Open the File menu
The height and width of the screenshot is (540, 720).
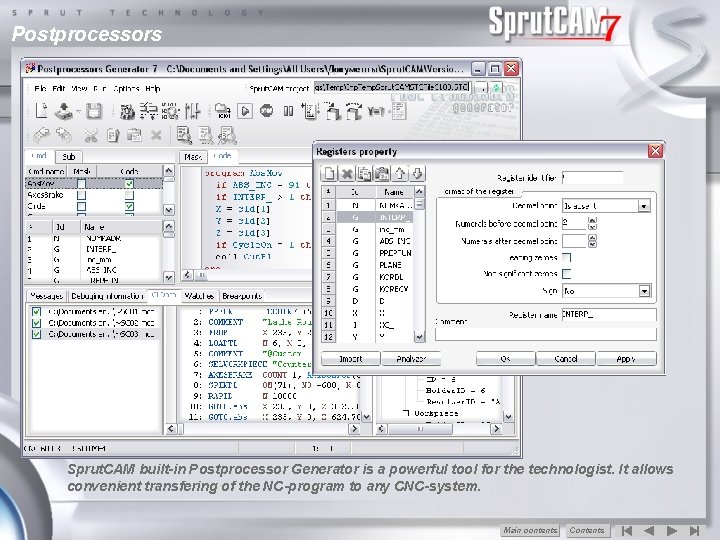click(40, 88)
